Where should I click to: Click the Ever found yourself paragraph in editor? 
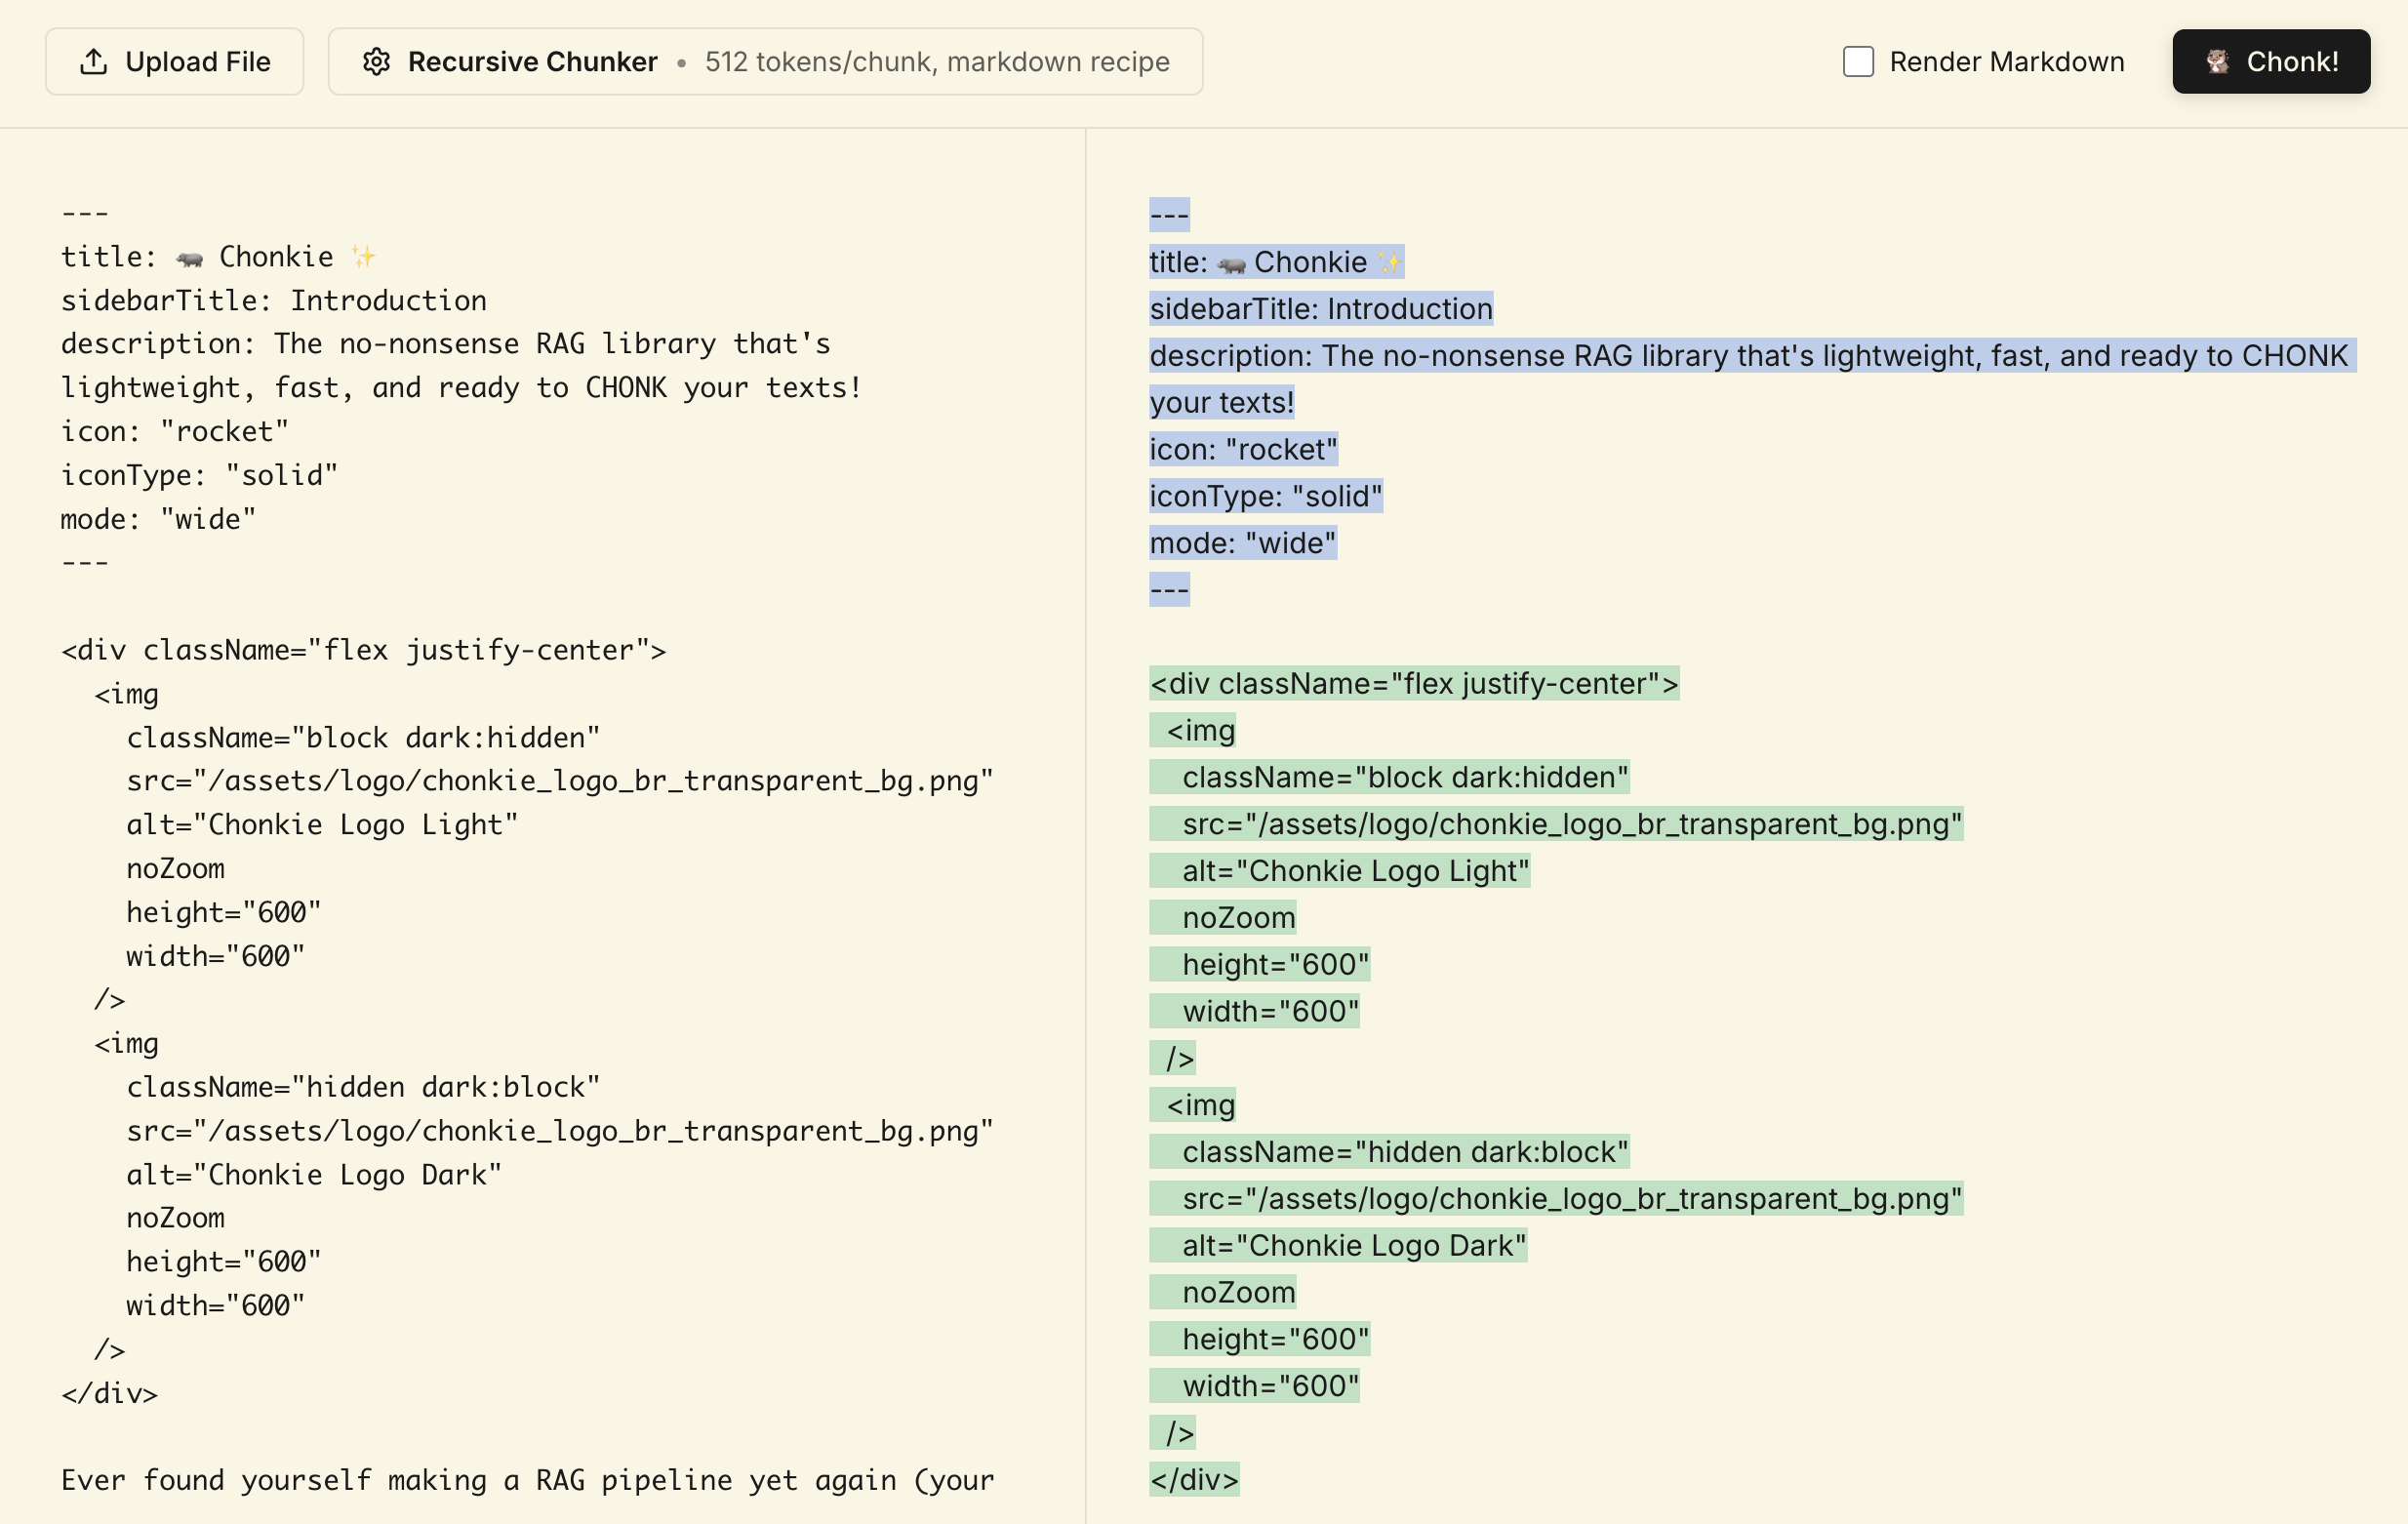[x=527, y=1480]
